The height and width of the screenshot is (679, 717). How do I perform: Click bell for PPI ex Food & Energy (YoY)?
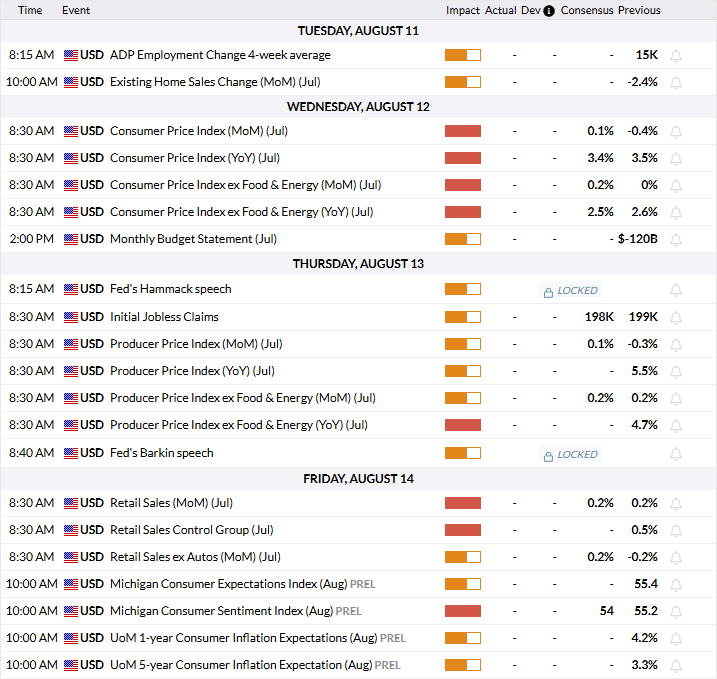pos(676,426)
